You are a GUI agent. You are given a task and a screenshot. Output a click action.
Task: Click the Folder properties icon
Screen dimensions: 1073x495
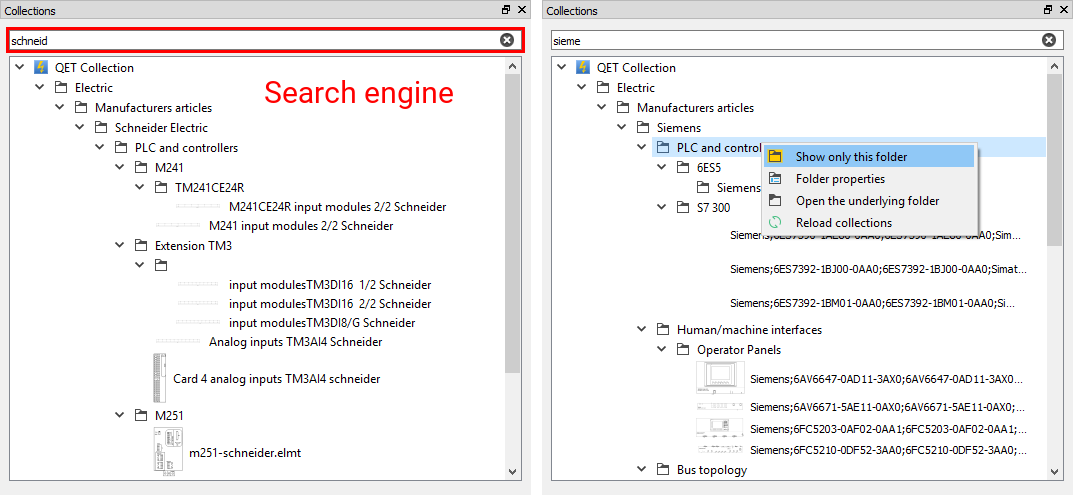click(775, 179)
